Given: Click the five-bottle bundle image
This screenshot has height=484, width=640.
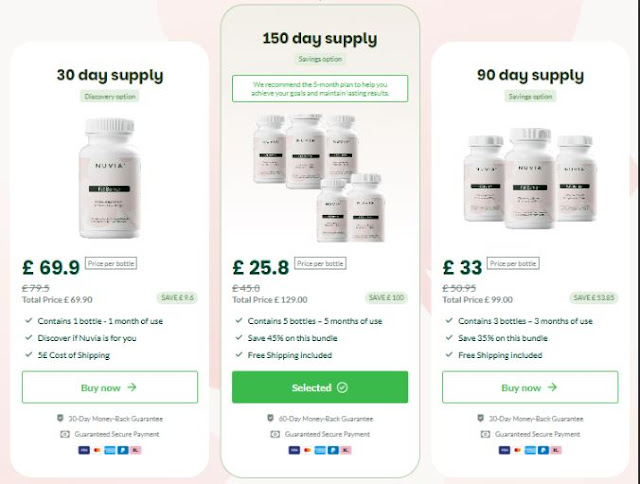Looking at the screenshot, I should click(319, 178).
